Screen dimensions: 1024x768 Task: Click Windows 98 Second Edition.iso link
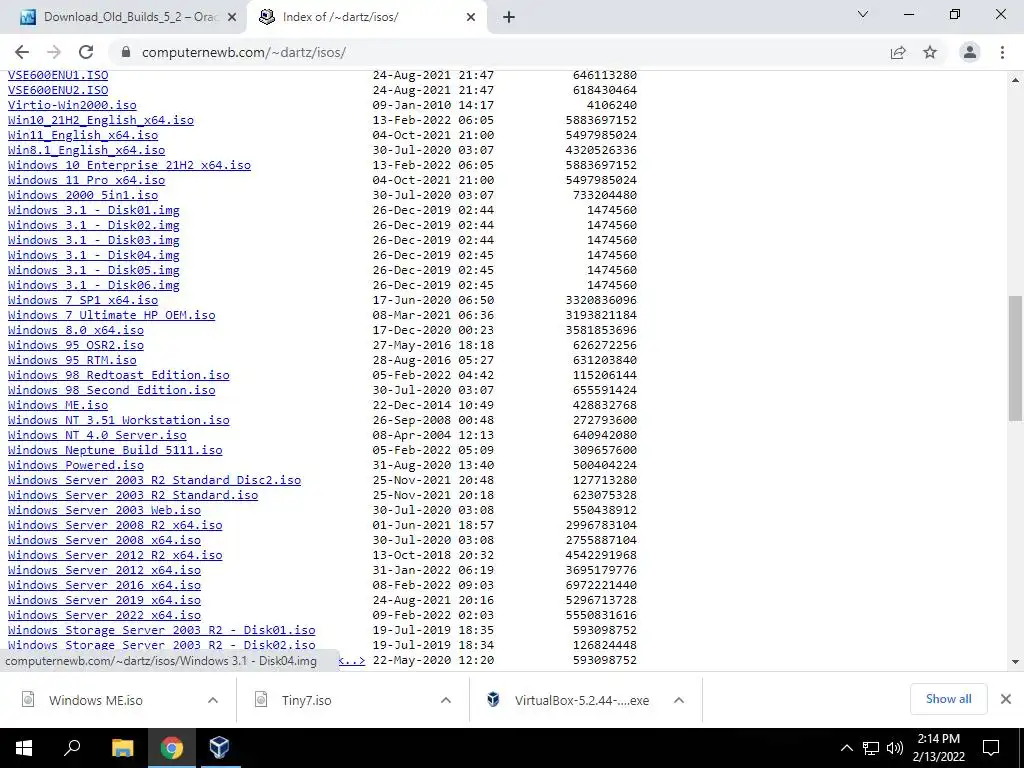pos(112,391)
